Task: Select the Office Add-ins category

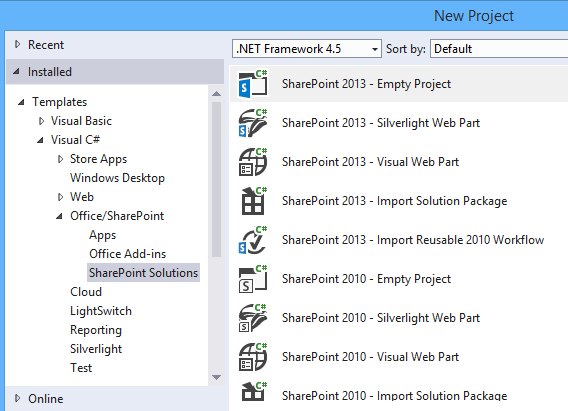Action: 128,254
